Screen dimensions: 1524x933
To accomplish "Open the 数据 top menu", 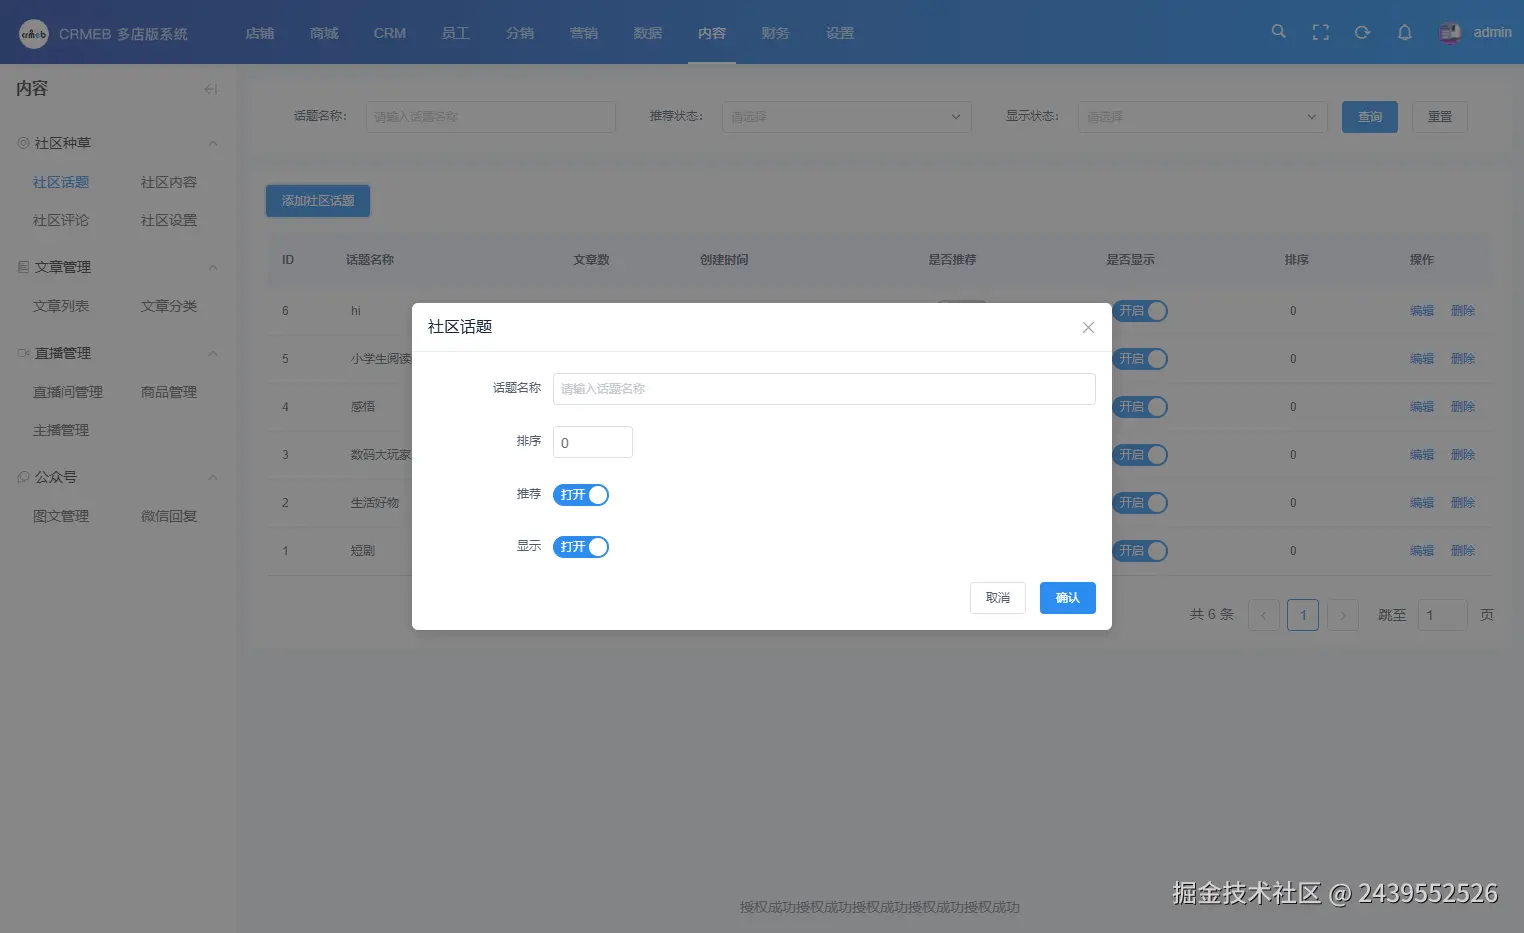I will tap(648, 33).
